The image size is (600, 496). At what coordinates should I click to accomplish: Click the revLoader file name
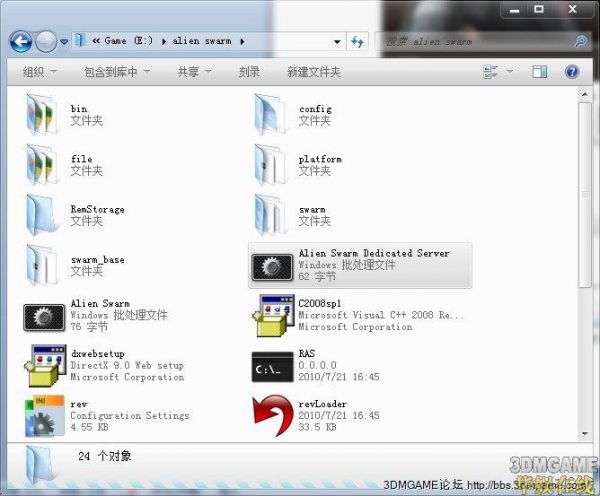[323, 404]
